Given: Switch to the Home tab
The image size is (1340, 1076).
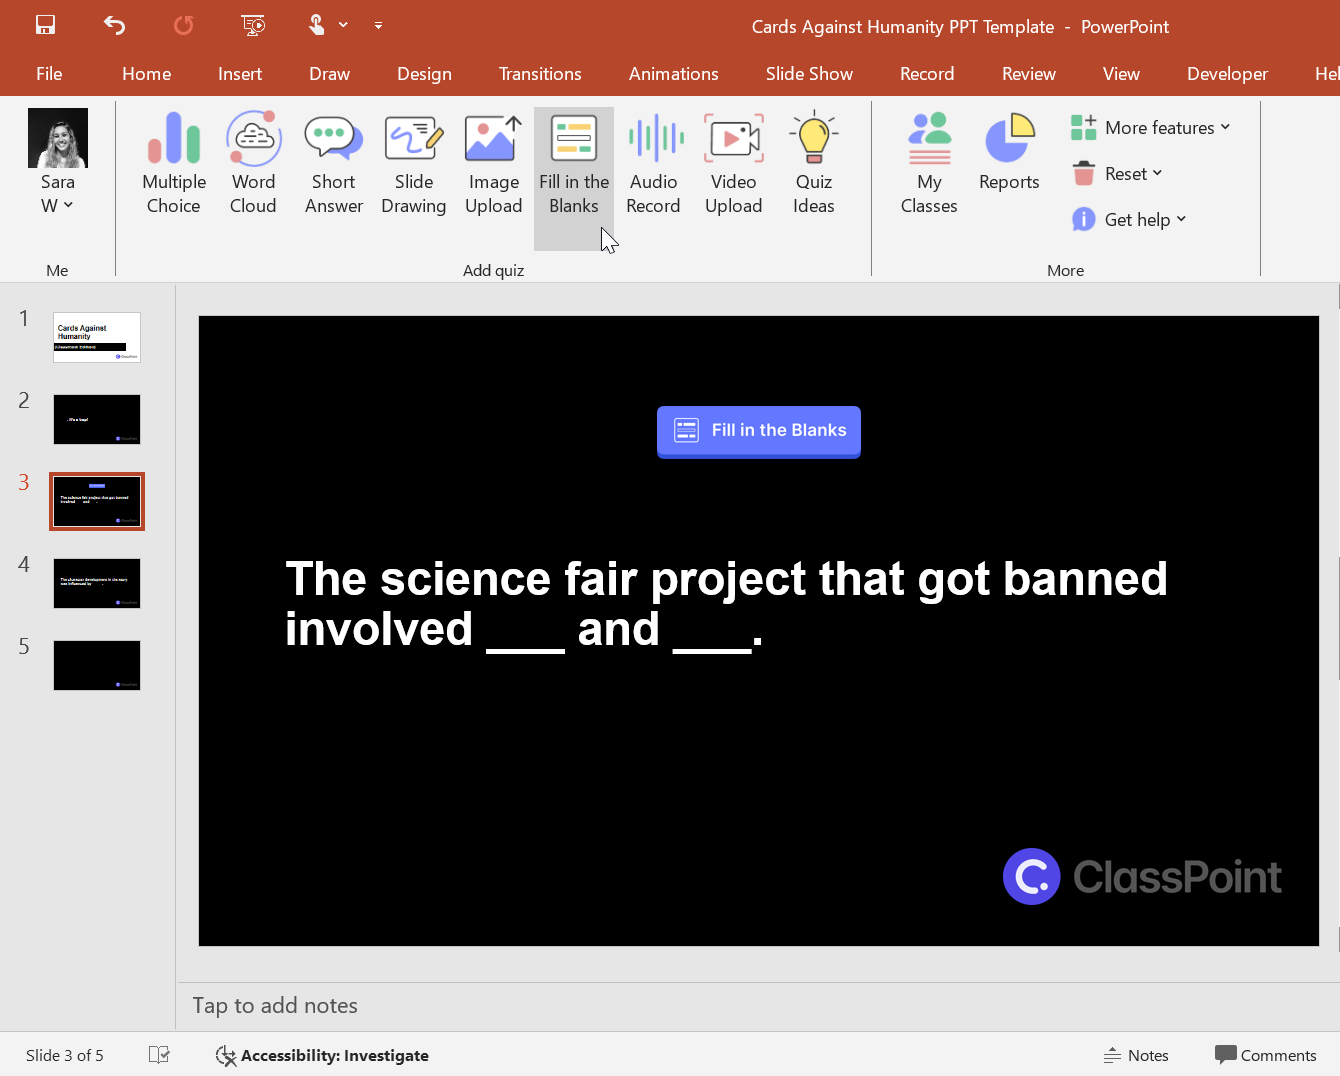Looking at the screenshot, I should (147, 74).
